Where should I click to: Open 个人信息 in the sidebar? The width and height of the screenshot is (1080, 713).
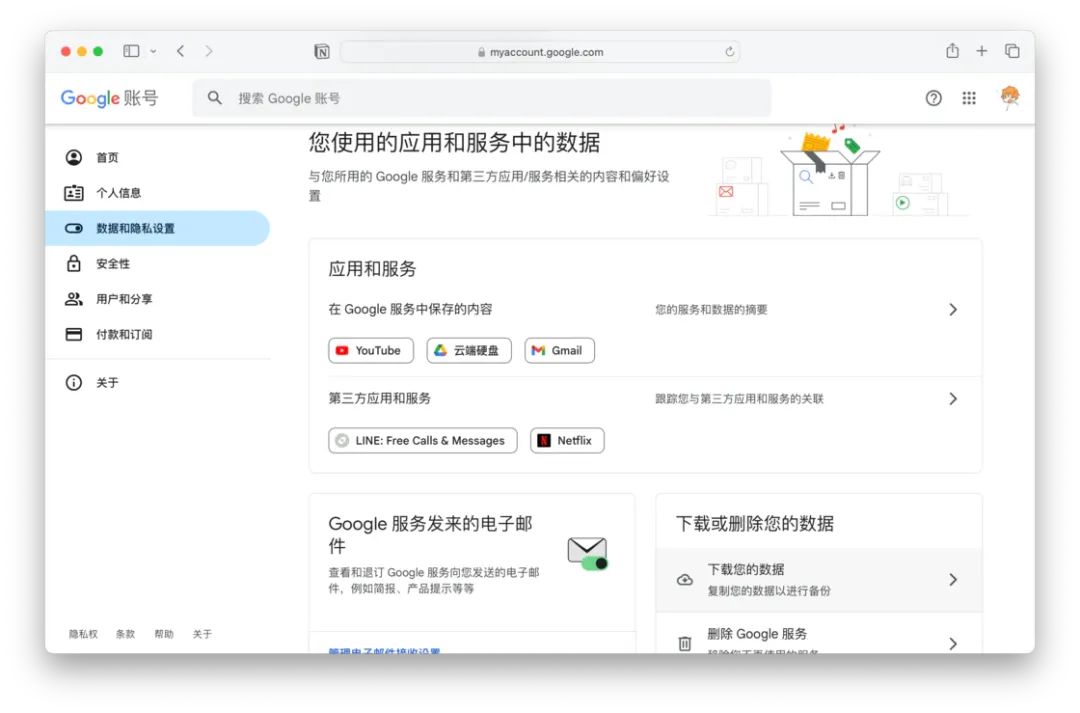[x=158, y=193]
